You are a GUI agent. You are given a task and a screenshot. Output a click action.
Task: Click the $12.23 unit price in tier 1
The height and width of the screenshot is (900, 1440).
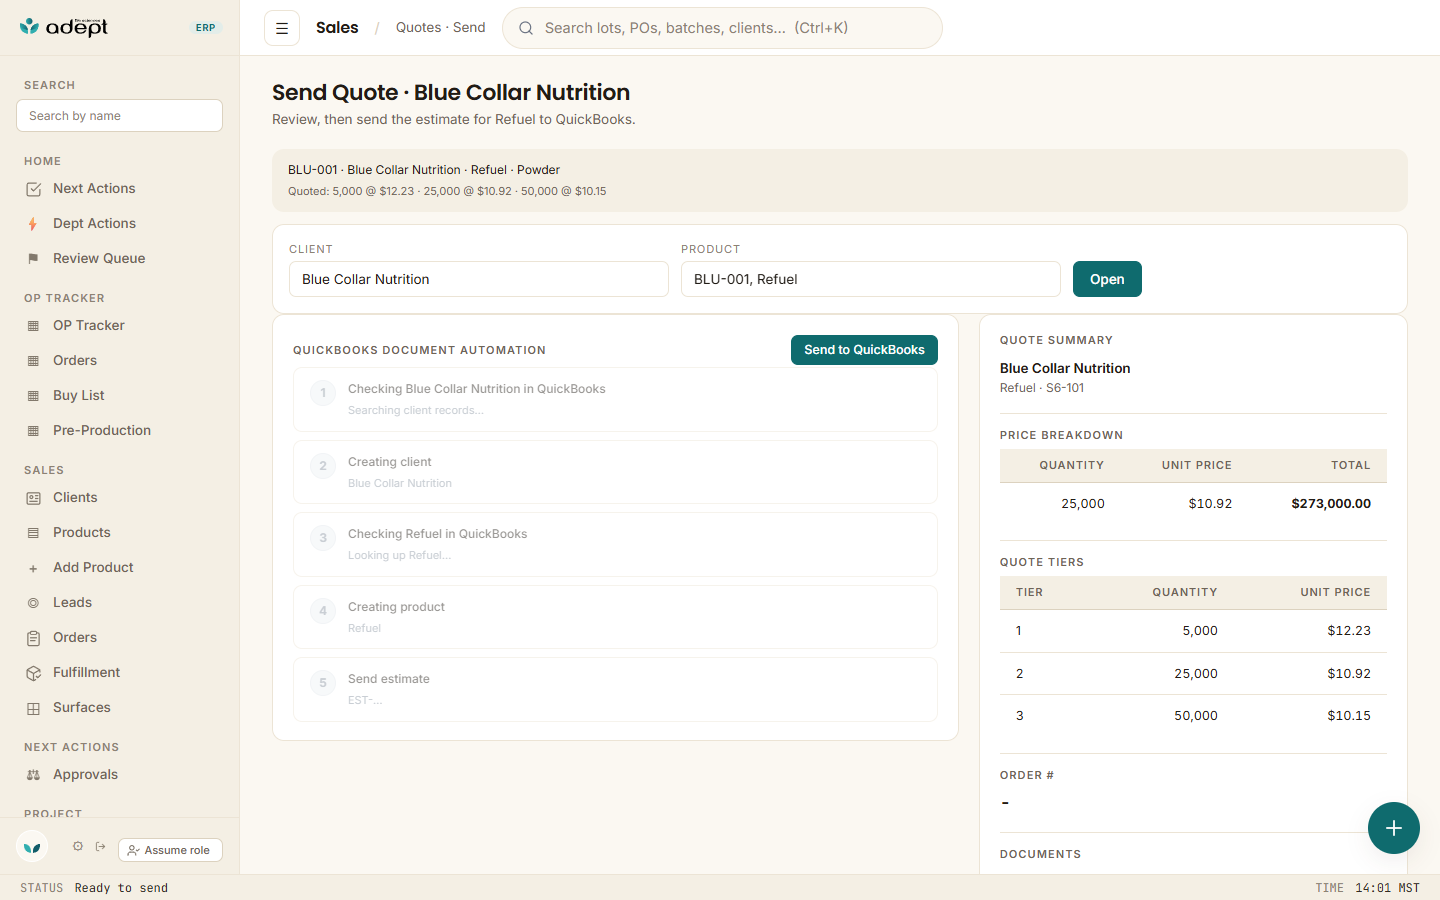coord(1349,631)
